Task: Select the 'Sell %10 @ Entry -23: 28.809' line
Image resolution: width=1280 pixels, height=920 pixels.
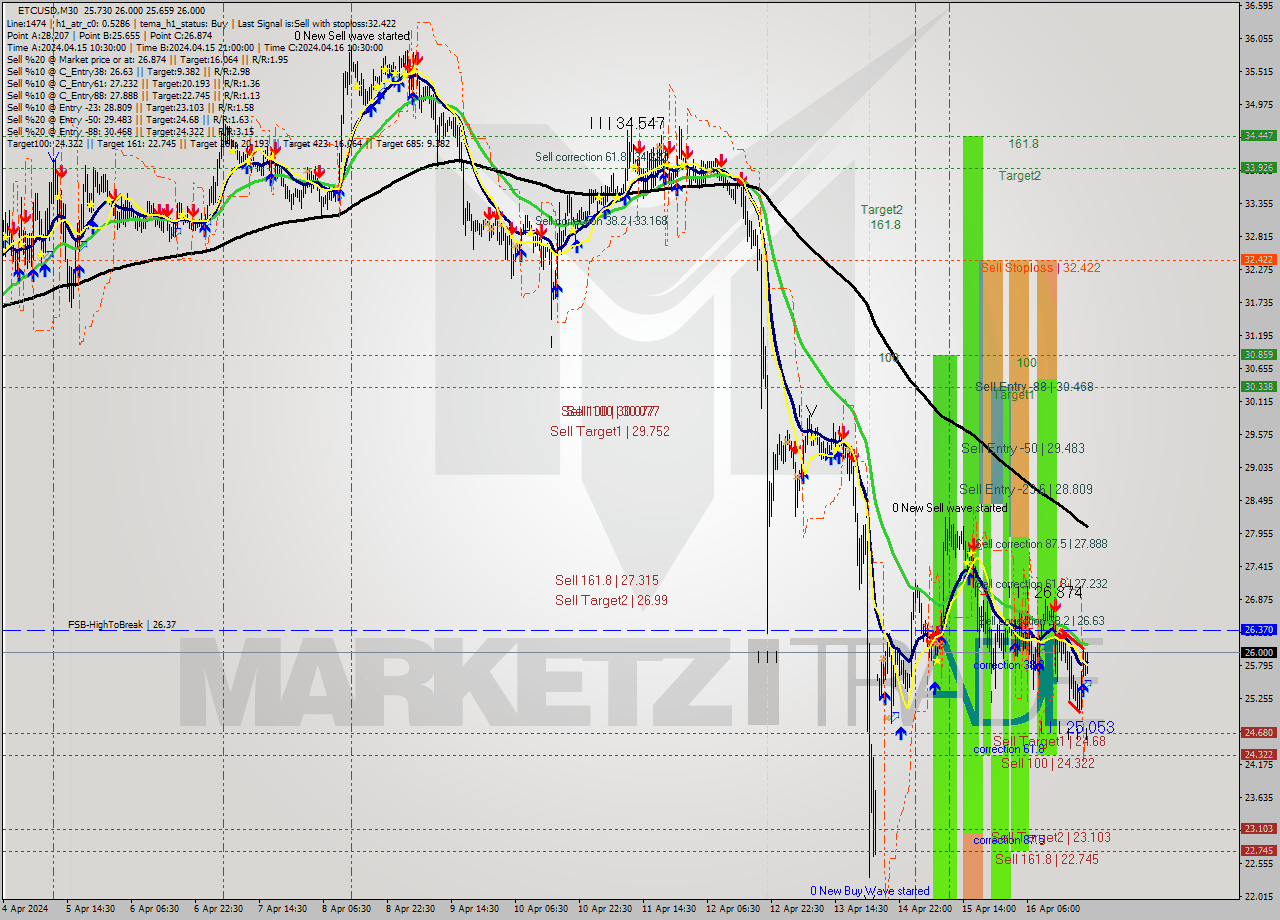Action: tap(130, 107)
